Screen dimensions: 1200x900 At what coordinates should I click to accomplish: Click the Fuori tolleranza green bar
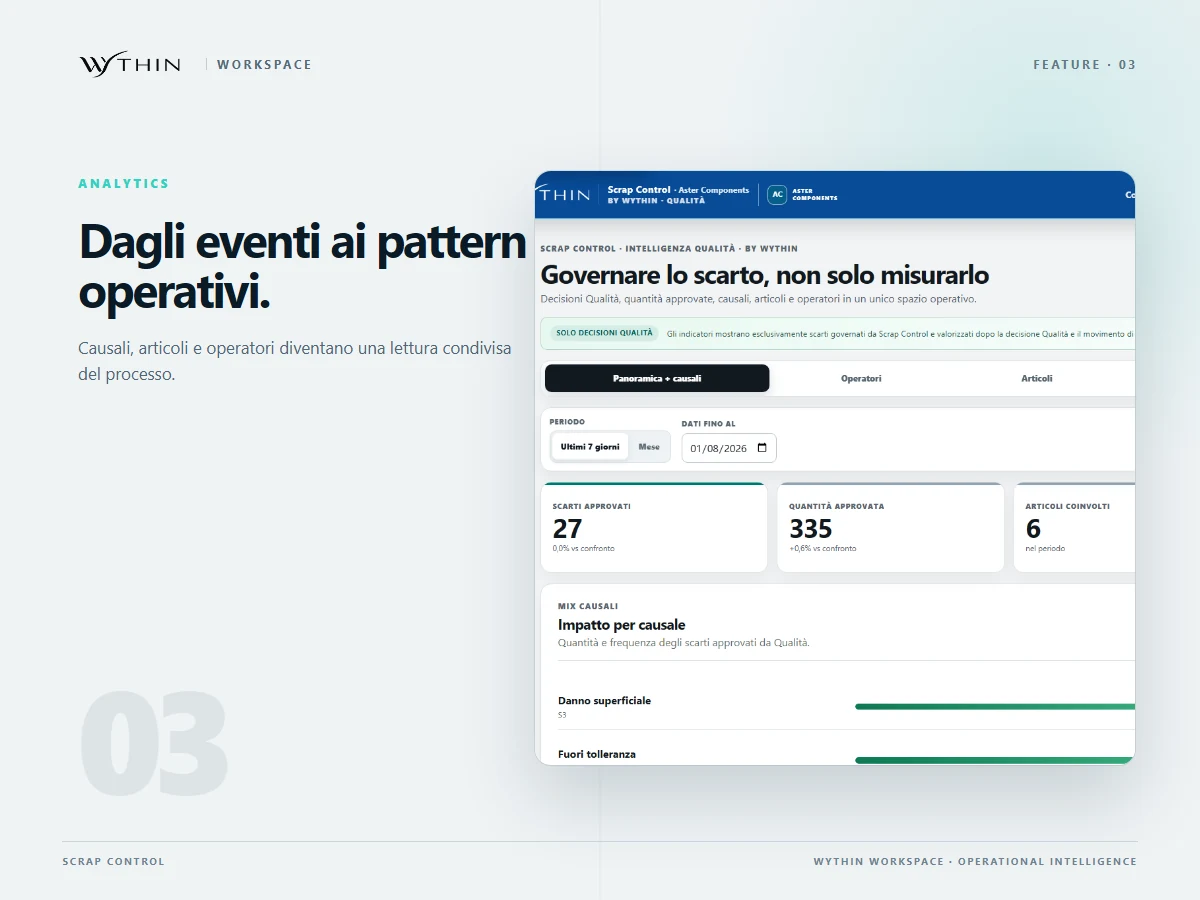pos(995,760)
